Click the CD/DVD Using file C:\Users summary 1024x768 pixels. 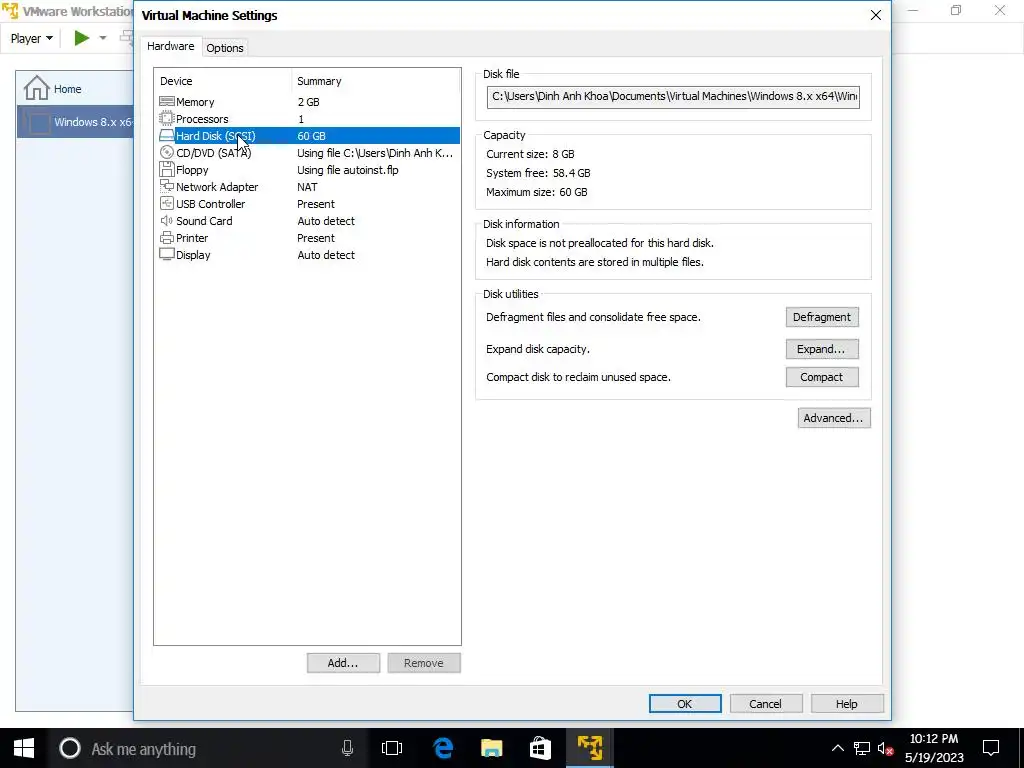(375, 153)
